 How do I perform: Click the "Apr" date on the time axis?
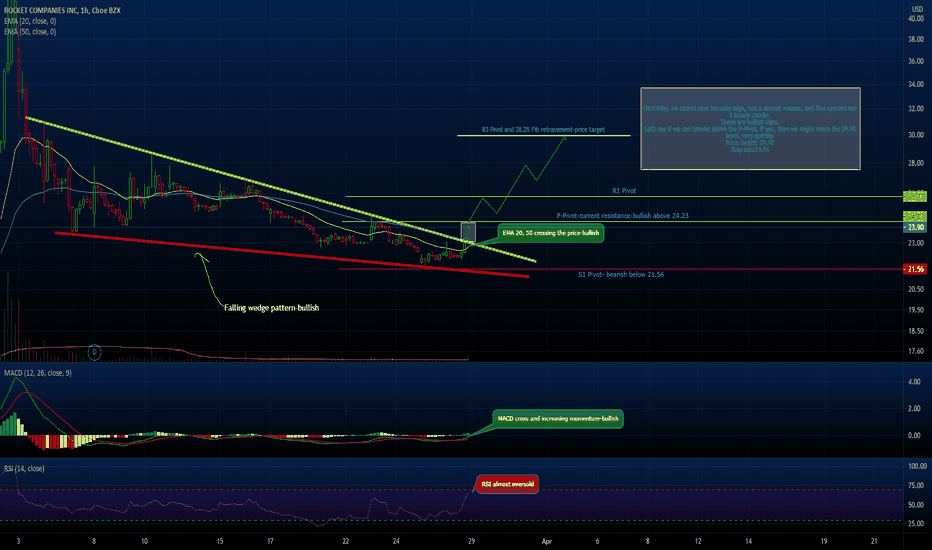(x=547, y=541)
